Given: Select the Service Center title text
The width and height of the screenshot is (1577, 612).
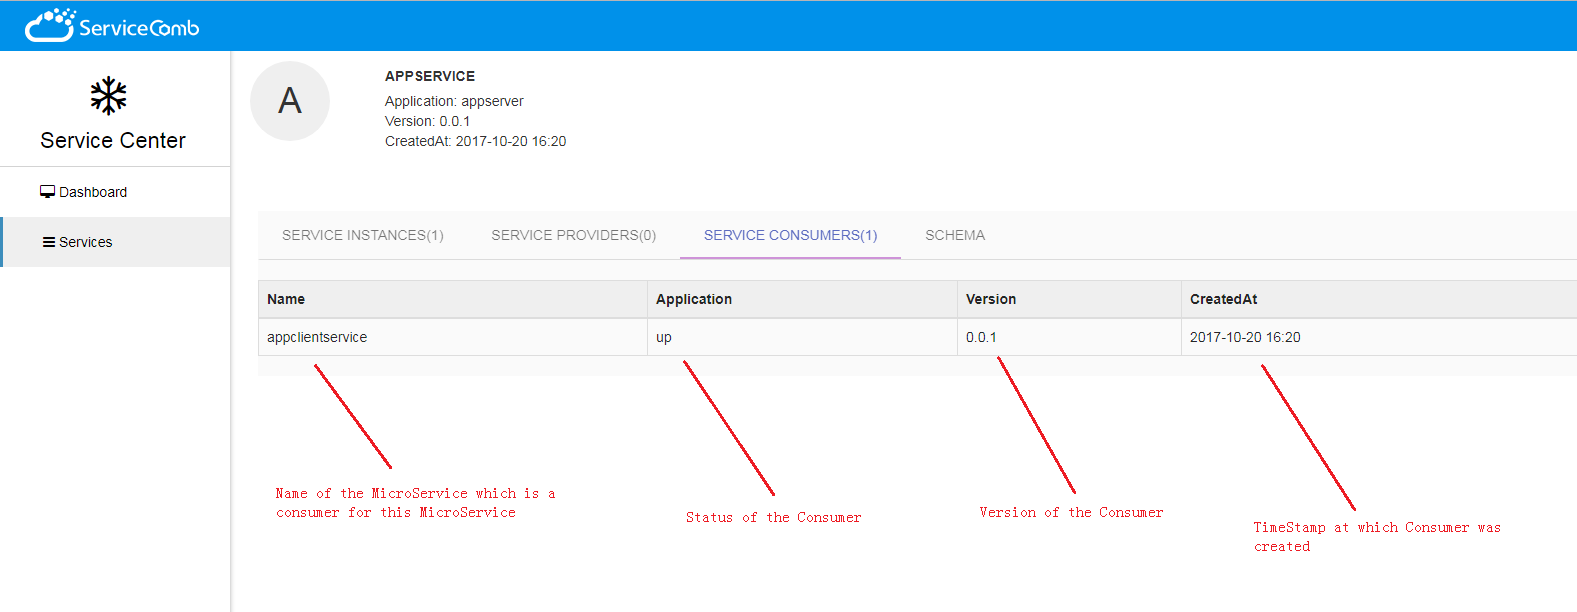Looking at the screenshot, I should (113, 141).
